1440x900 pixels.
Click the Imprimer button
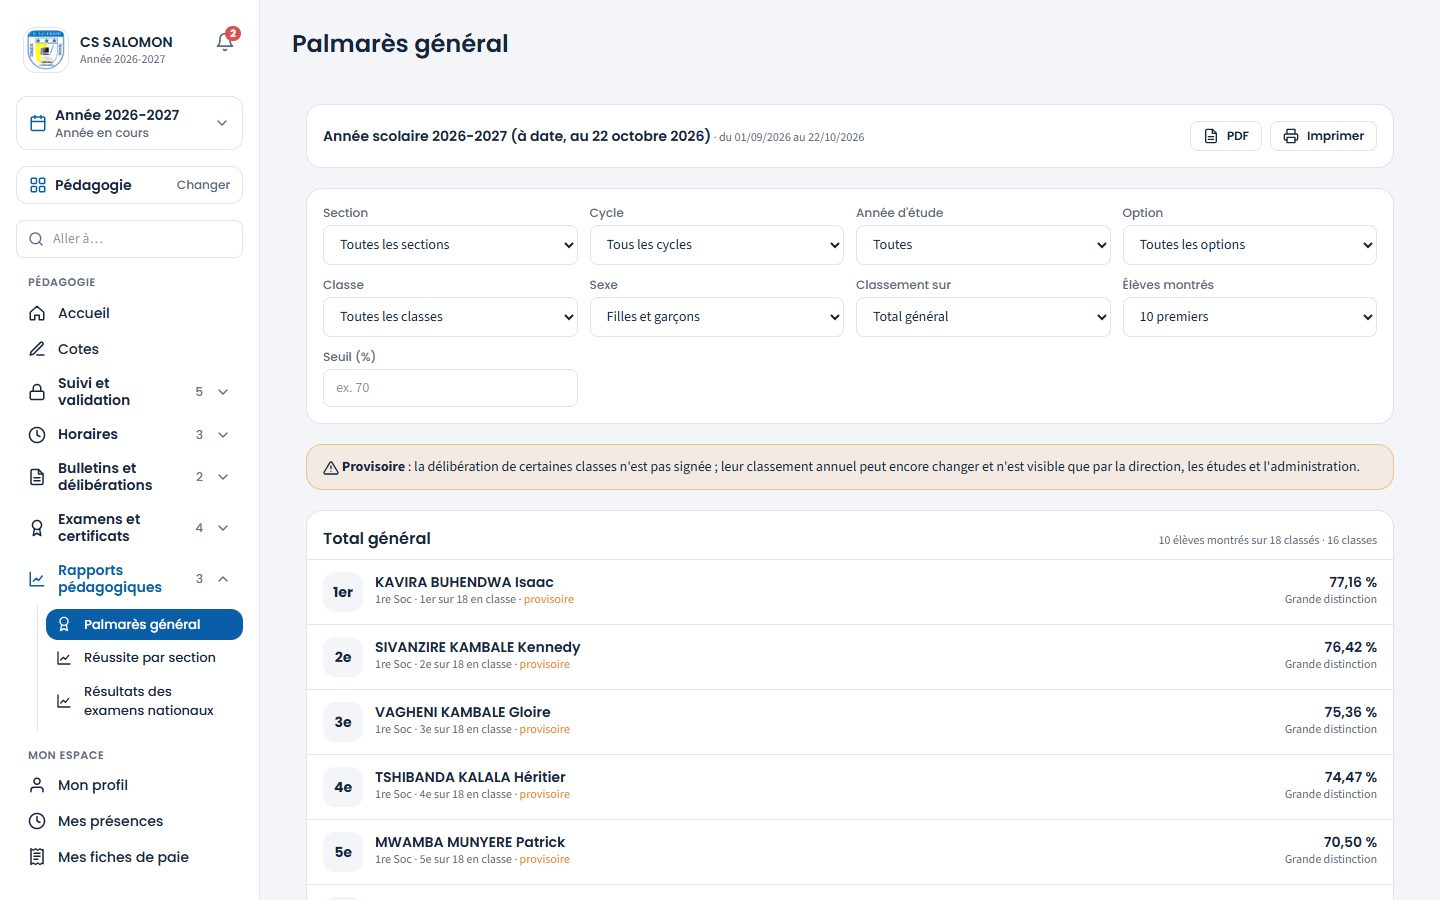point(1323,136)
